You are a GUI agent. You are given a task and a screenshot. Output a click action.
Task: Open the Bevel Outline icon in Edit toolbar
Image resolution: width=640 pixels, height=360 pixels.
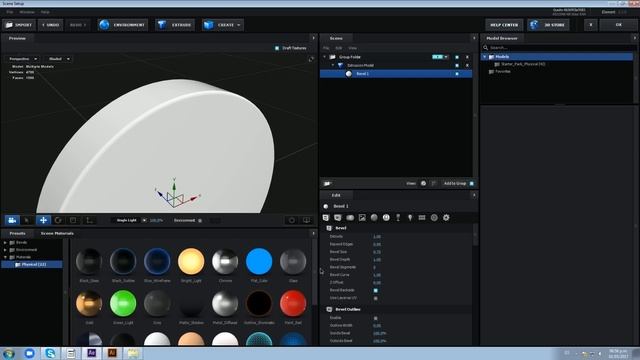coord(338,218)
